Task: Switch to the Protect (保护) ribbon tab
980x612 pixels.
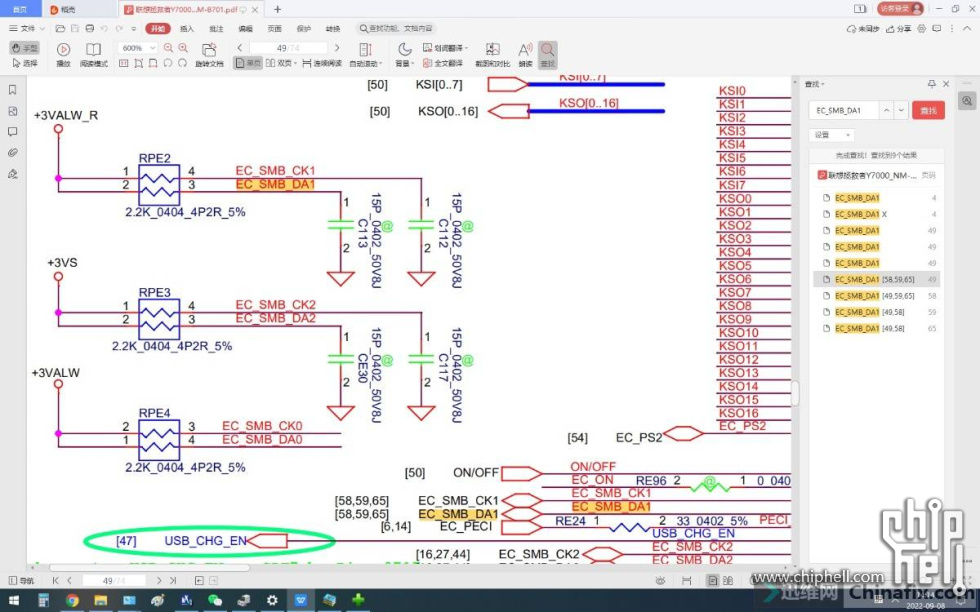Action: 304,28
